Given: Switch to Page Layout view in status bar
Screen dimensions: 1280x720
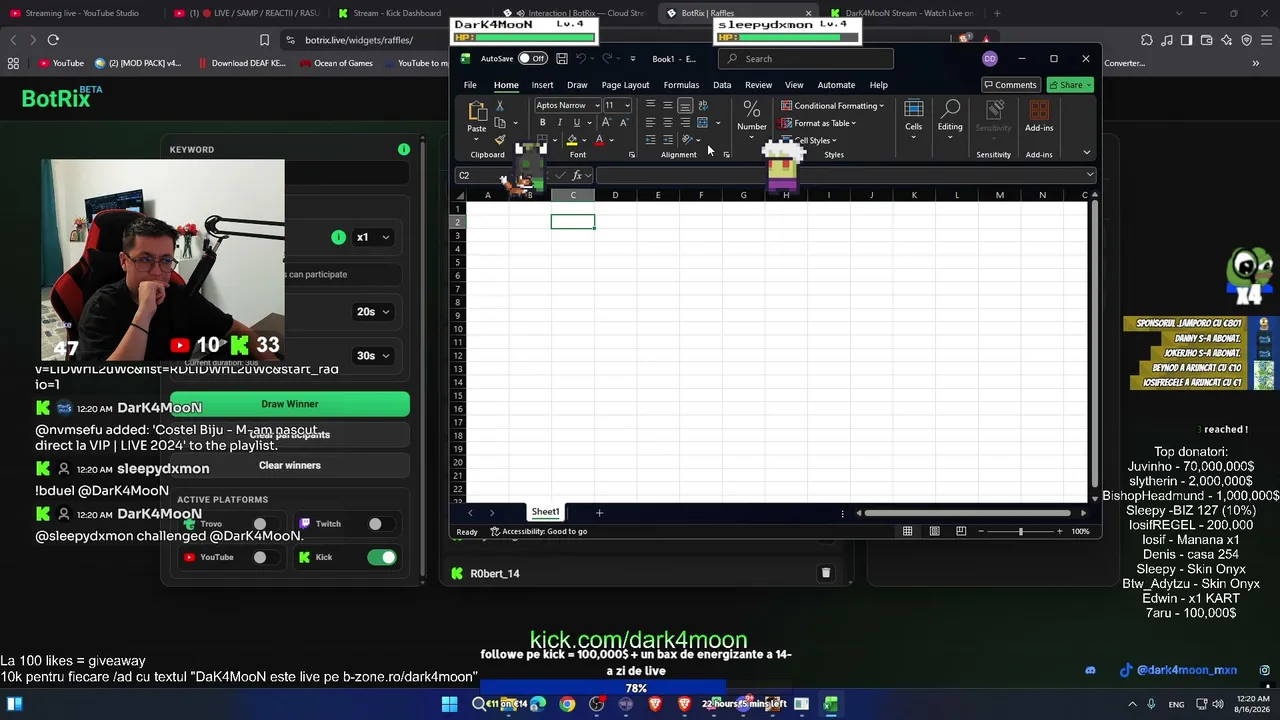Looking at the screenshot, I should coord(936,531).
